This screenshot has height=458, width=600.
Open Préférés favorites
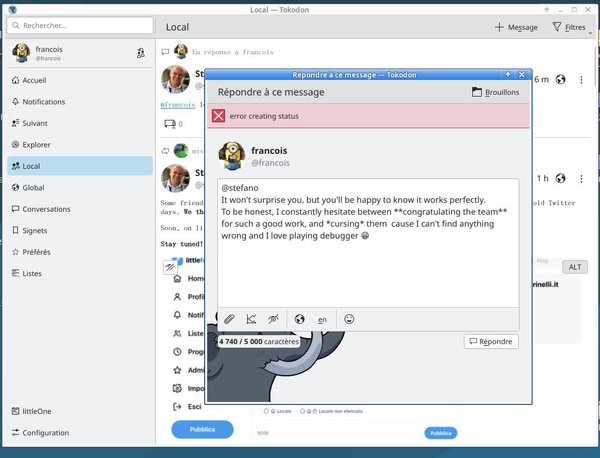[80, 252]
